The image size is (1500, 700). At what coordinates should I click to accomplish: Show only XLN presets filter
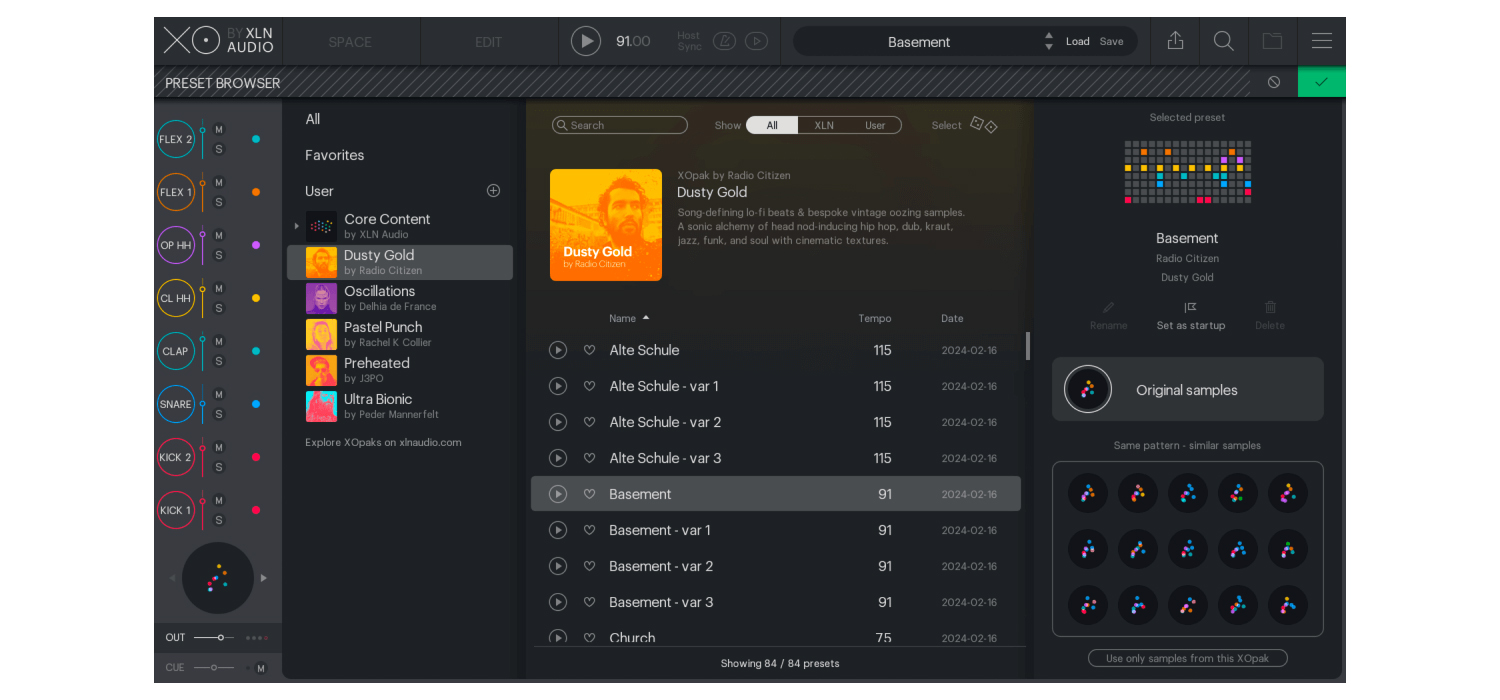[823, 125]
